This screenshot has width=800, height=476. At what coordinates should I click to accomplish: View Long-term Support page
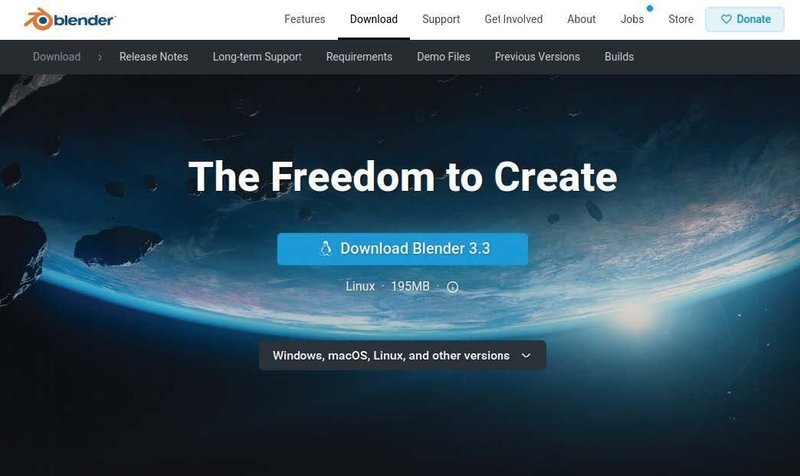click(257, 57)
